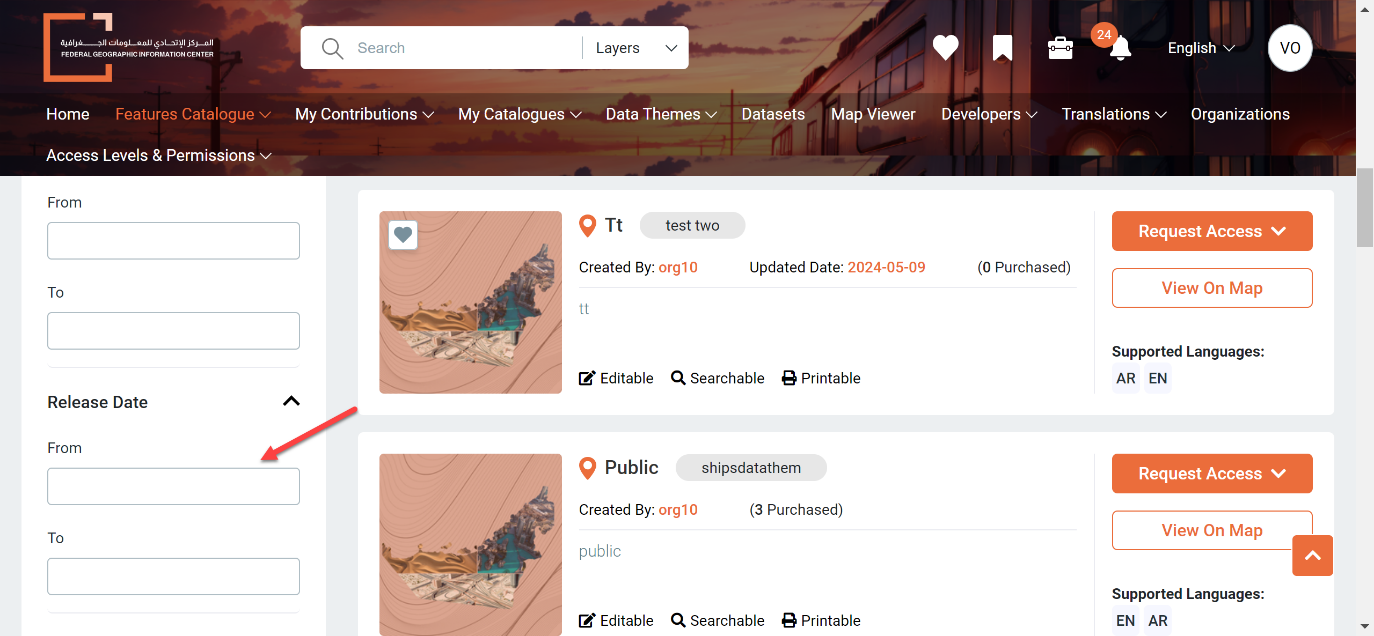Open org10 creator link on Tt card

tap(678, 267)
